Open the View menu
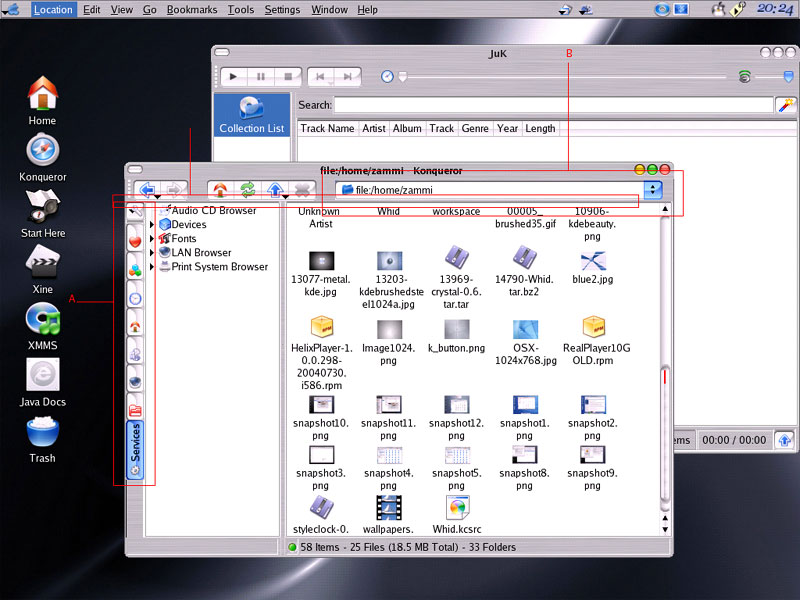This screenshot has width=800, height=600. pos(121,9)
